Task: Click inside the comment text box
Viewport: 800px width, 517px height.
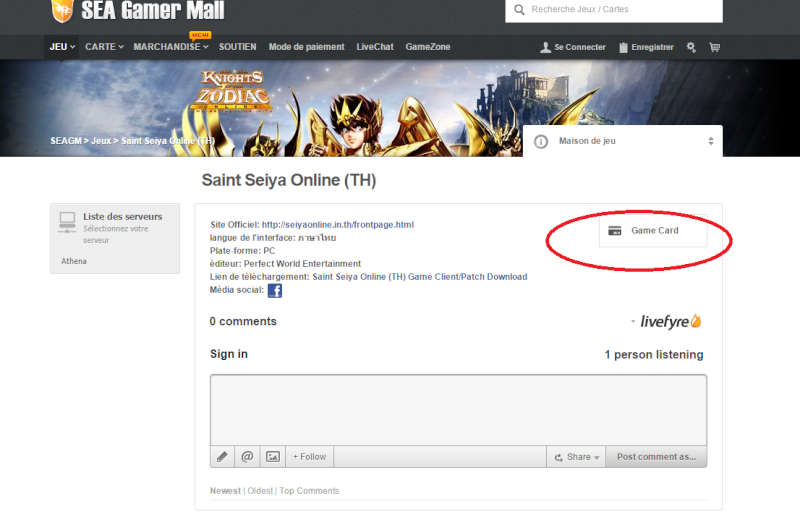Action: coord(458,410)
